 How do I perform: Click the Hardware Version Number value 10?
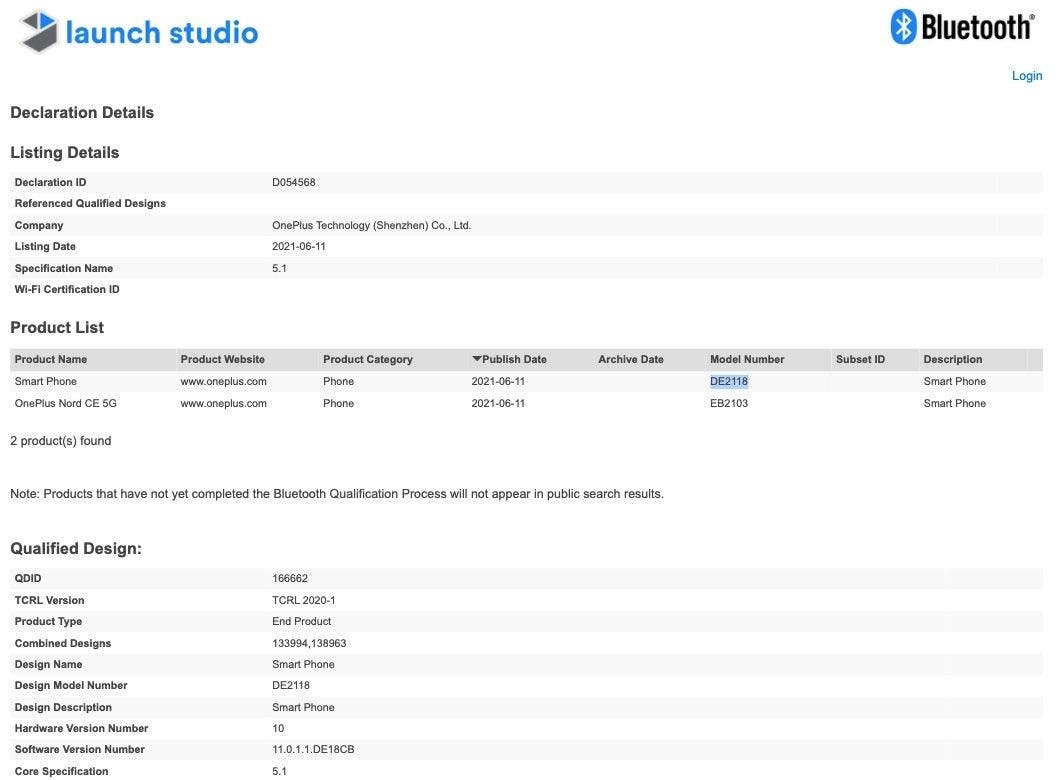click(x=278, y=728)
